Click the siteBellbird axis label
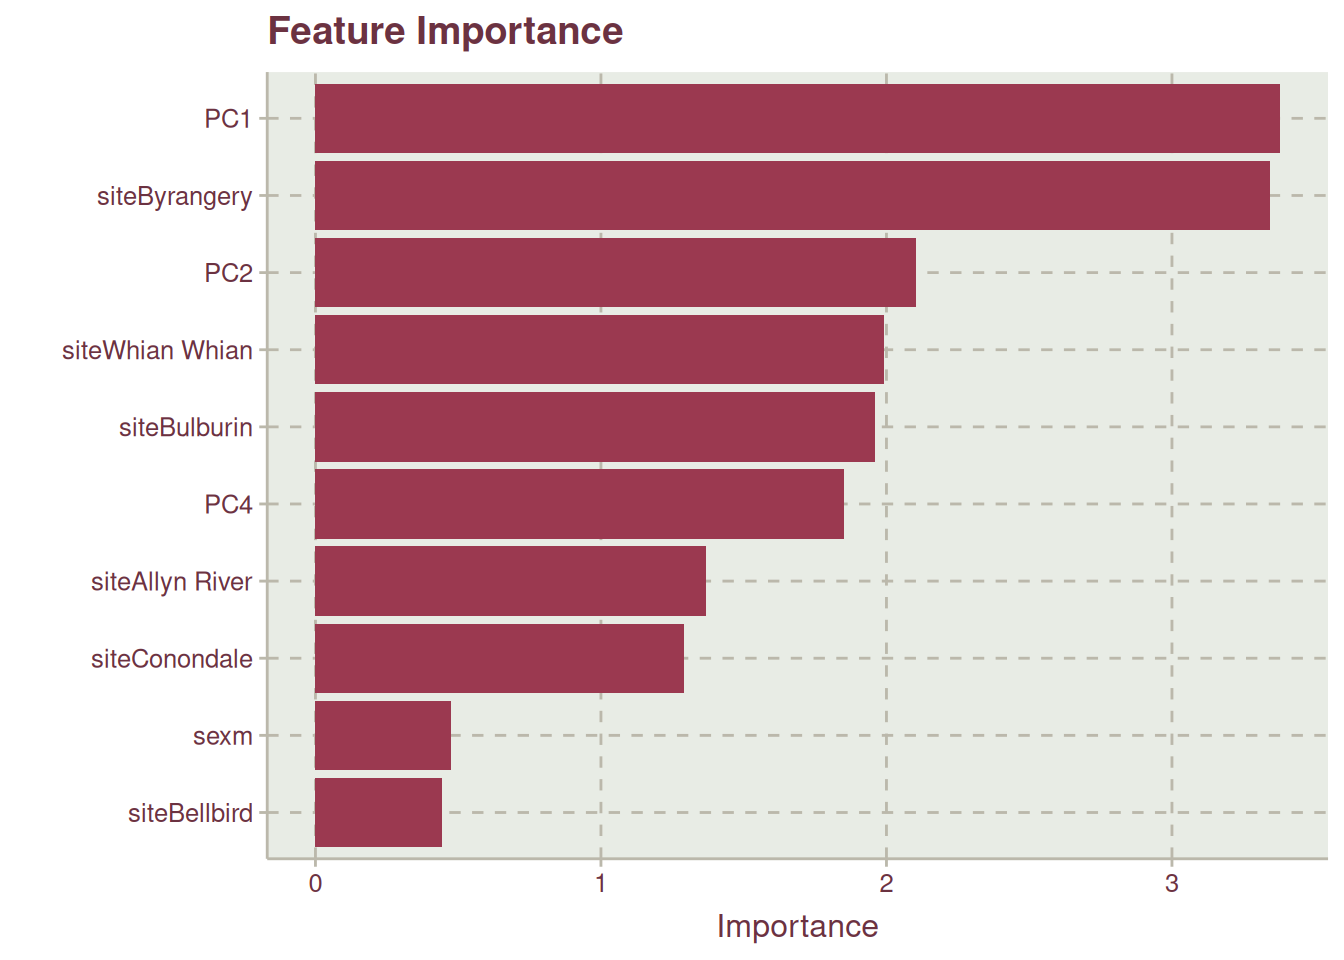Screen dimensions: 1344x960 click(x=190, y=814)
